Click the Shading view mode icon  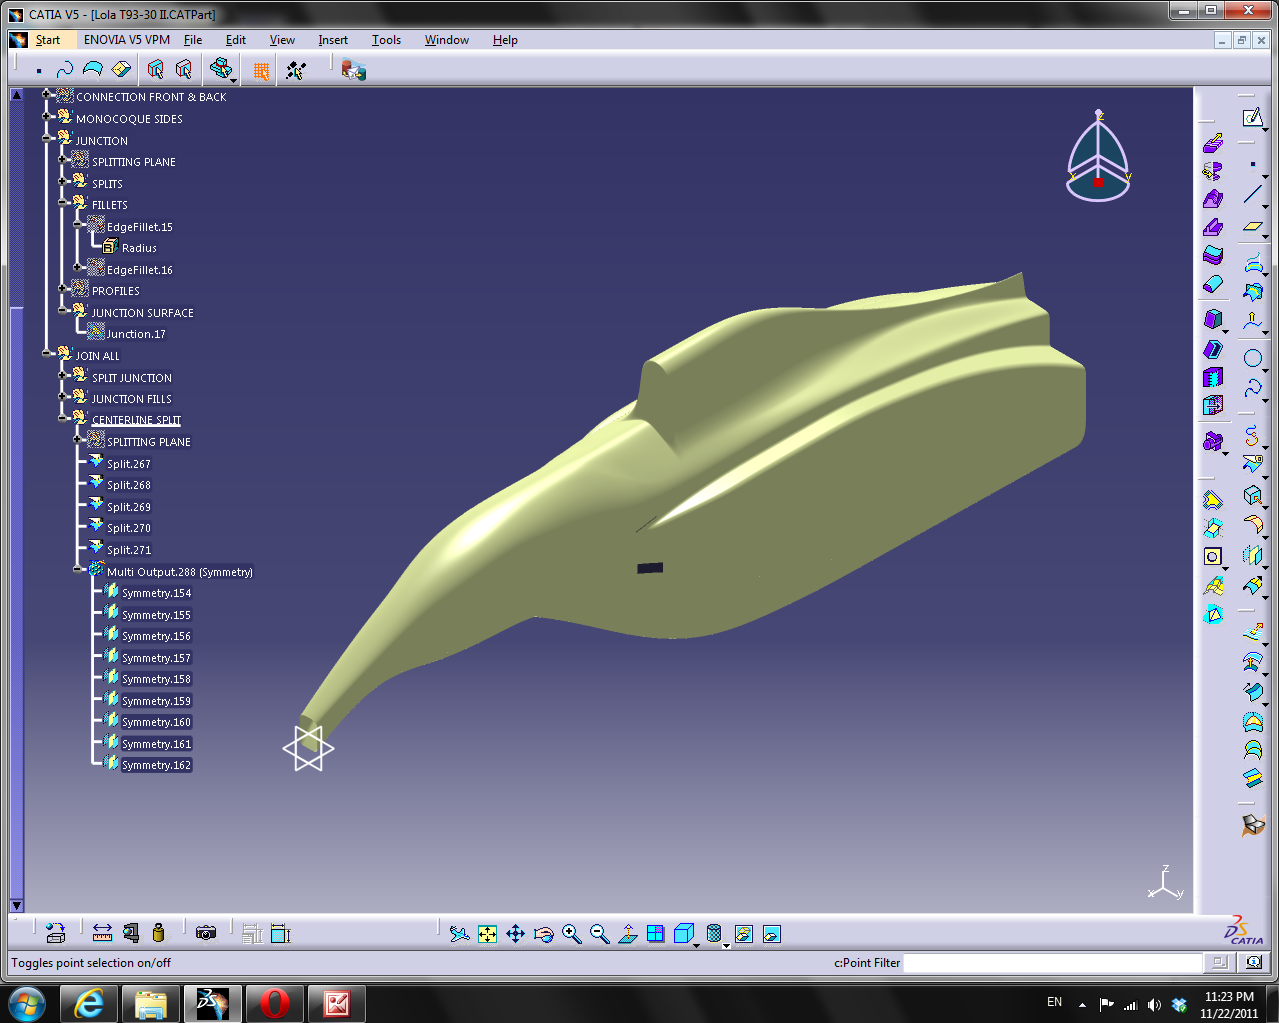point(713,934)
